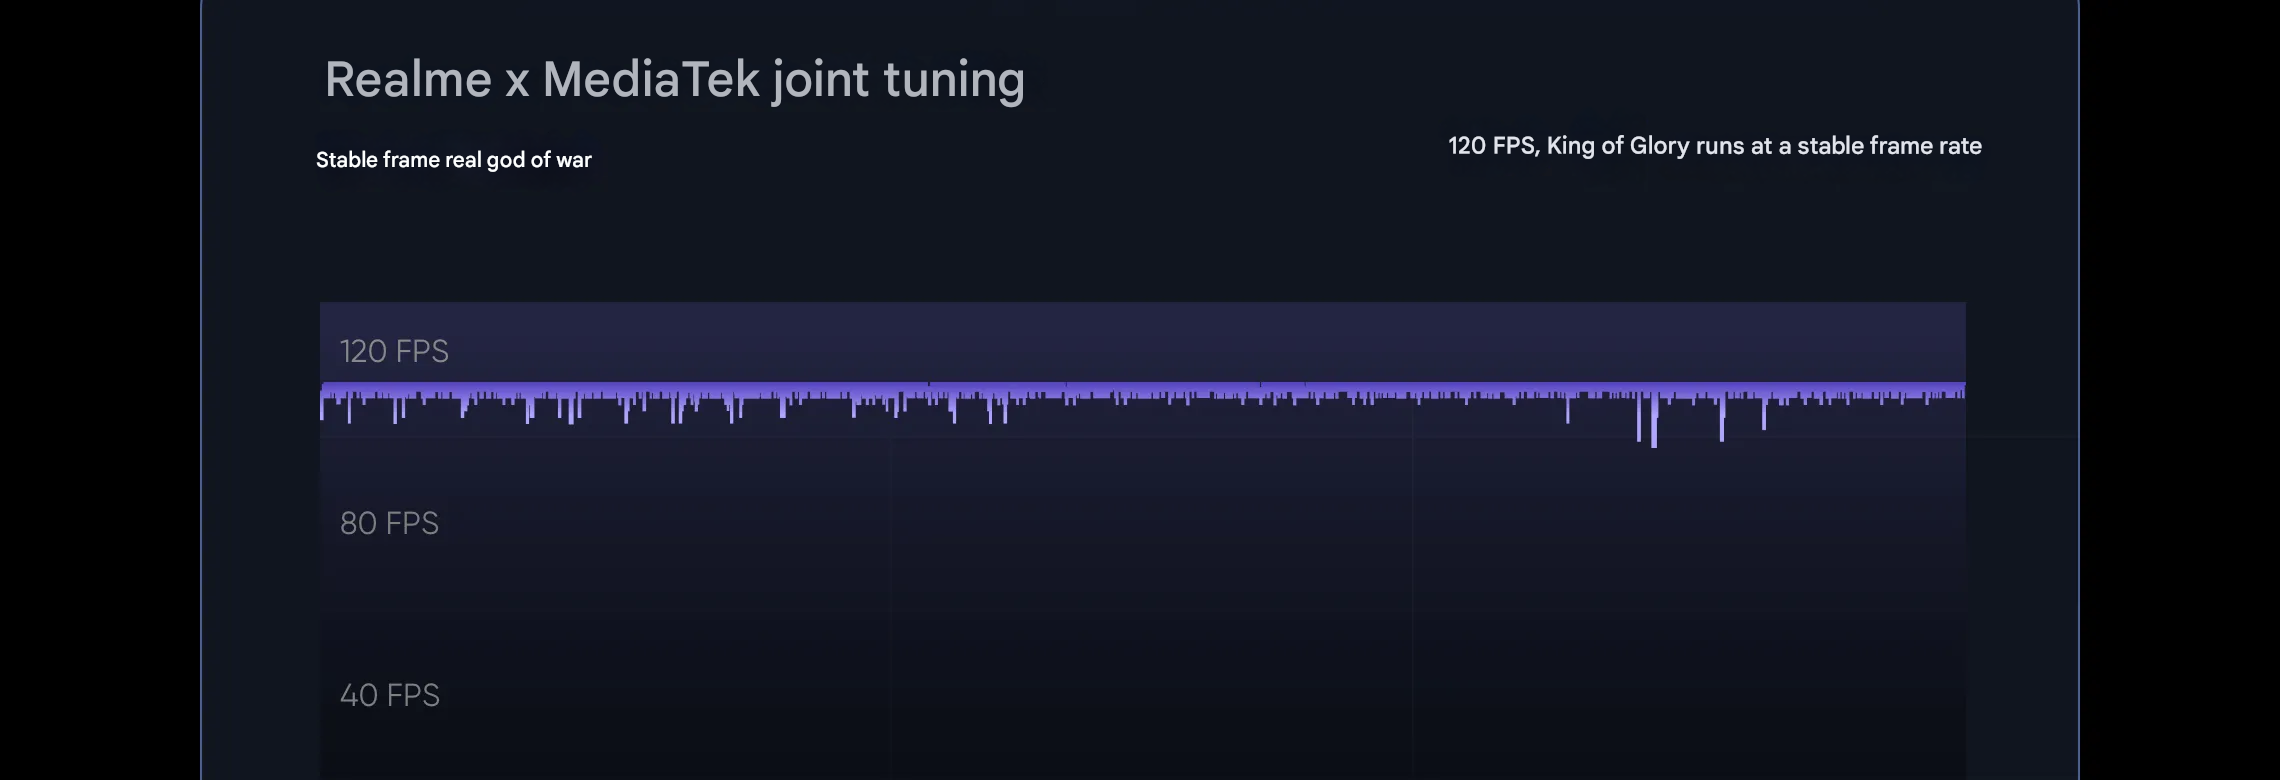The height and width of the screenshot is (780, 2280).
Task: Click the '40 FPS' axis label
Action: (389, 695)
